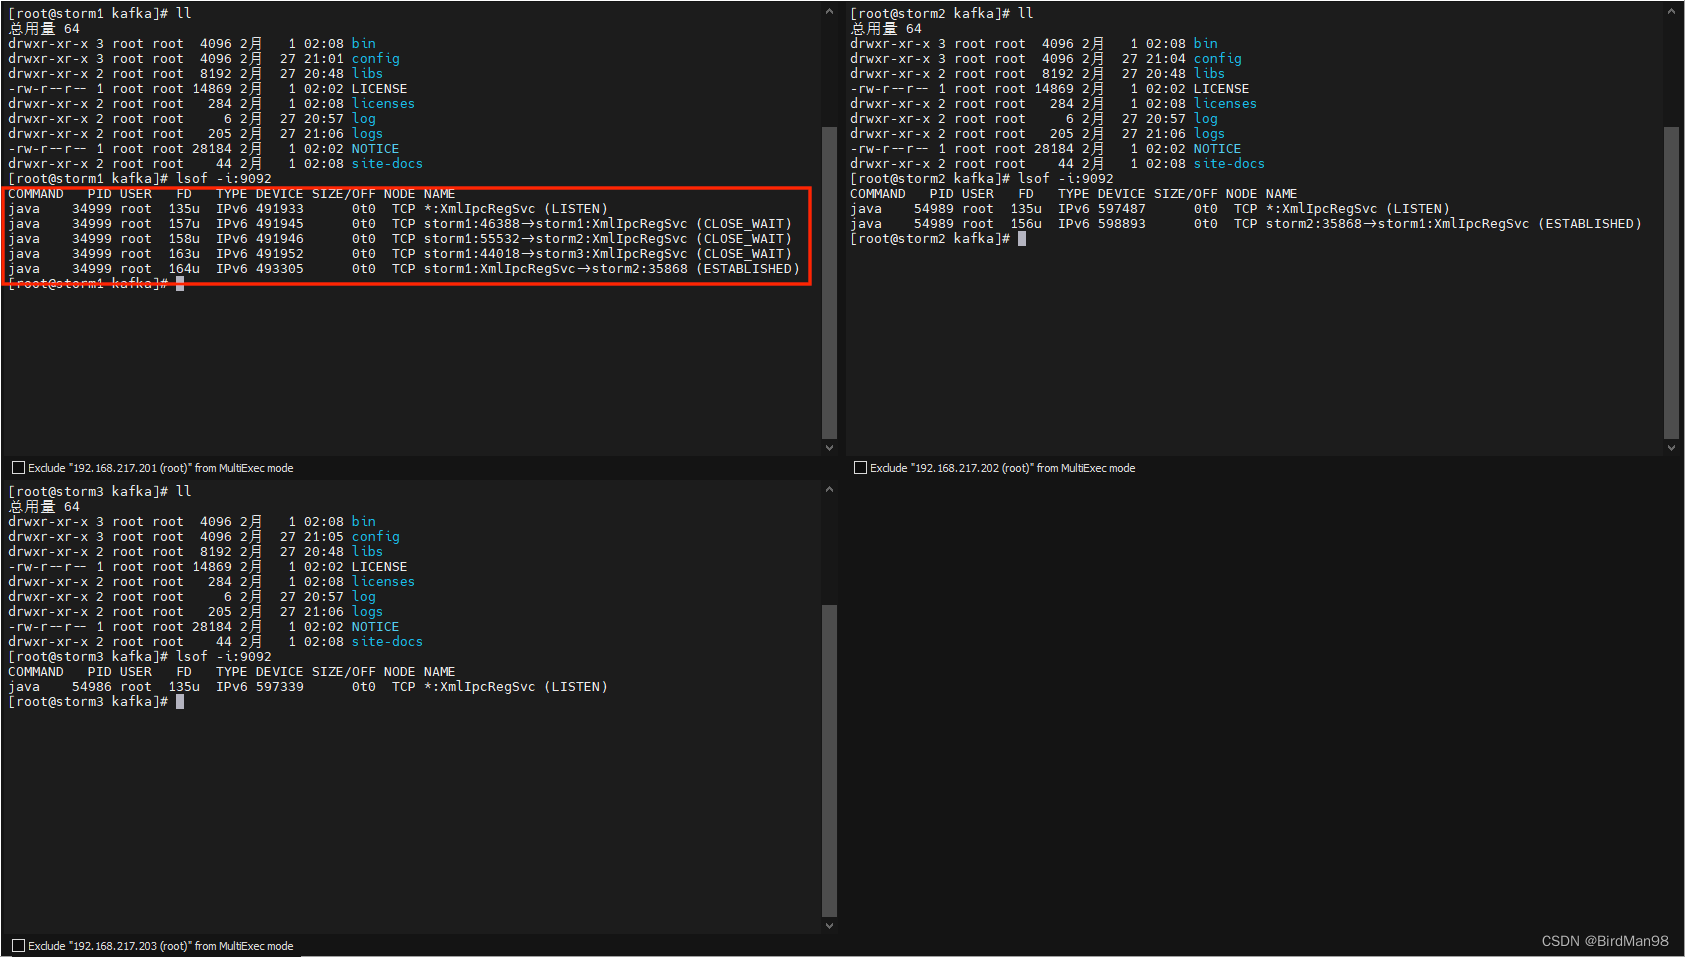Click 'storm1:XmlIpcRegSvc->storm2:35868' ESTABLISHED row
The height and width of the screenshot is (957, 1685).
pyautogui.click(x=404, y=269)
